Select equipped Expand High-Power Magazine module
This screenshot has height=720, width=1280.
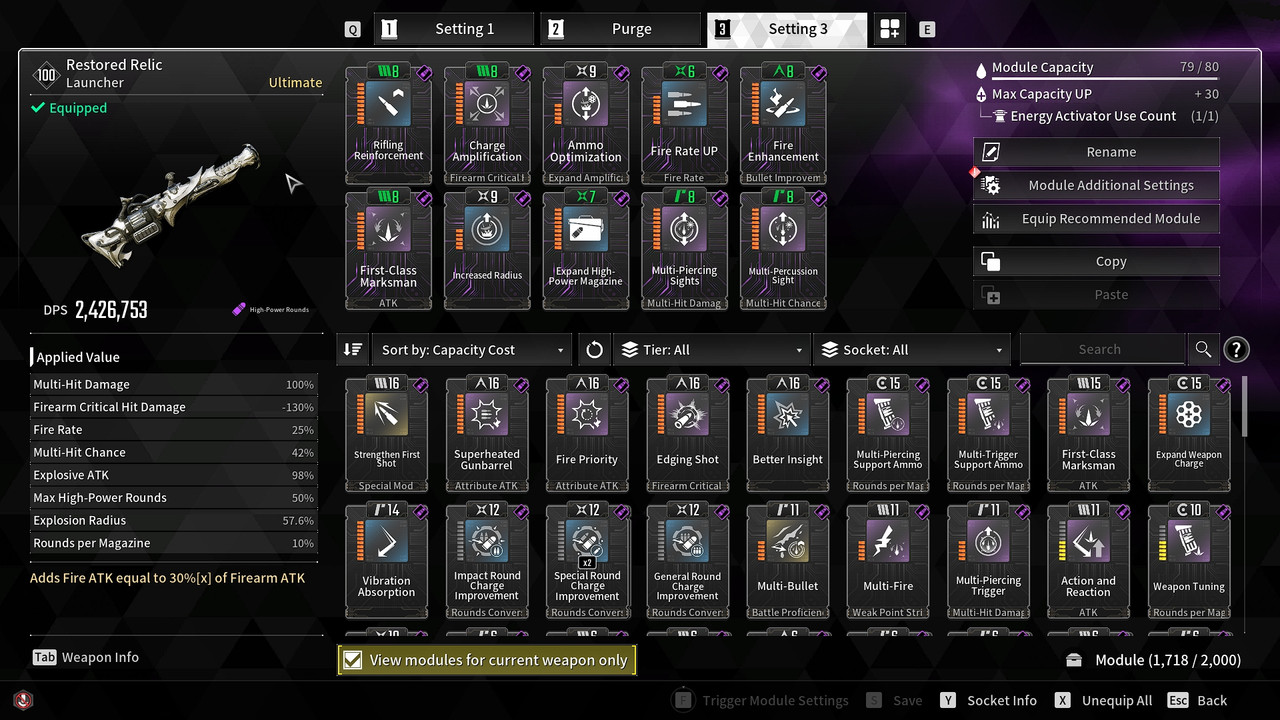(x=586, y=250)
